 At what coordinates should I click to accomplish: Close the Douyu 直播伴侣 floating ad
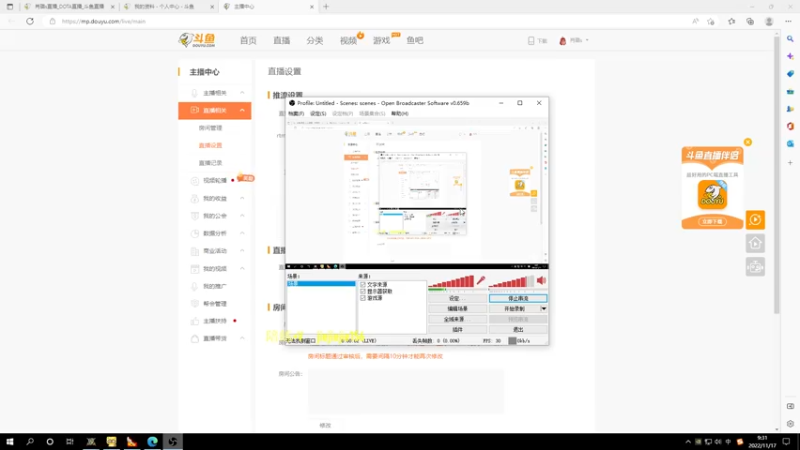[x=747, y=142]
